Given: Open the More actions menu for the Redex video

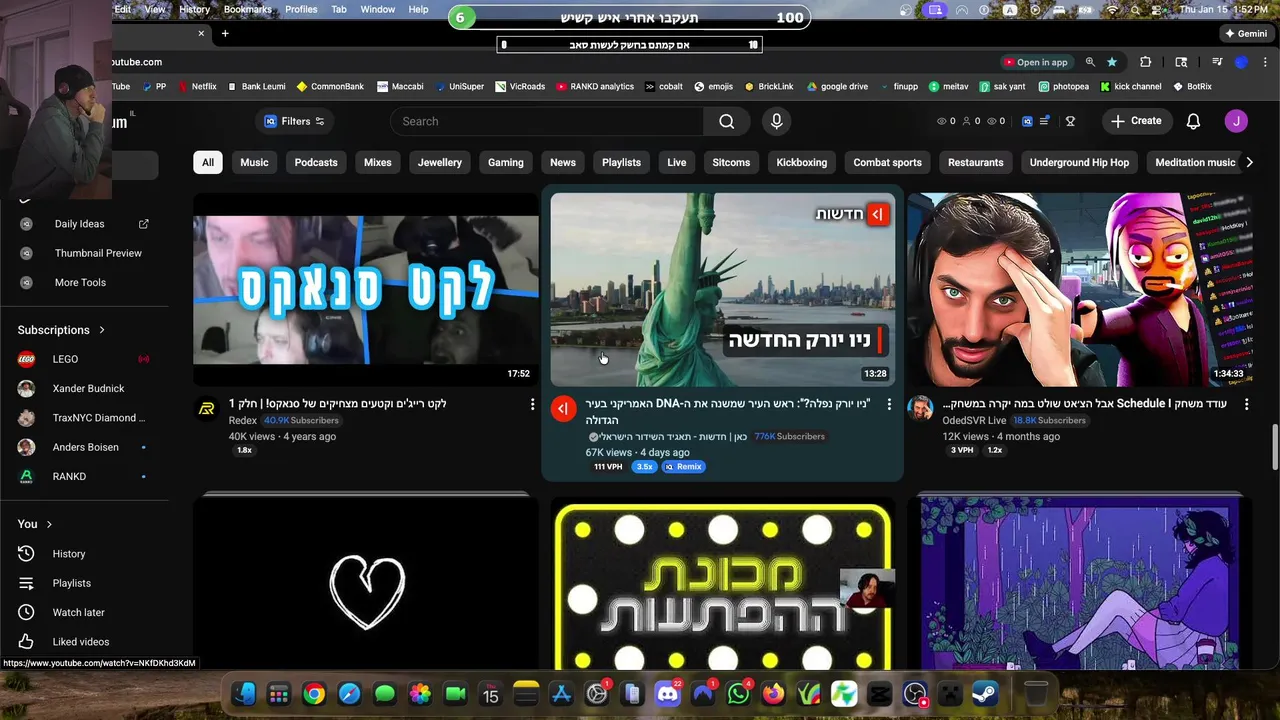Looking at the screenshot, I should (532, 404).
